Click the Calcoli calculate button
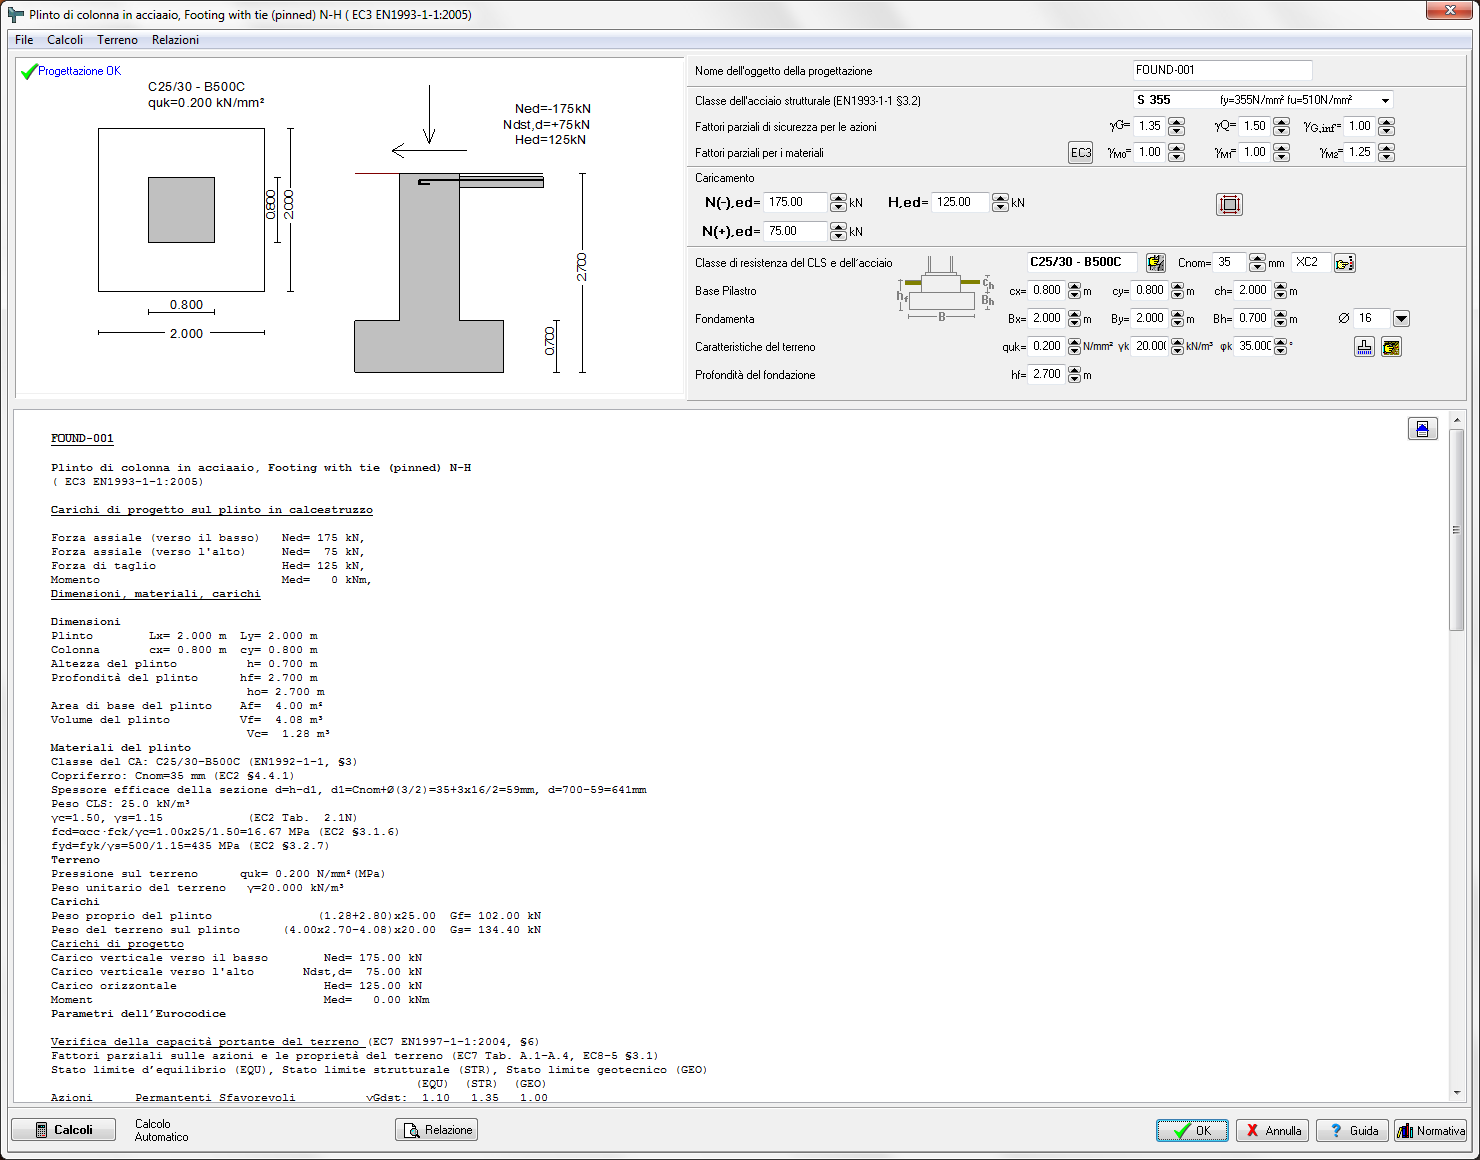The width and height of the screenshot is (1480, 1160). point(63,1130)
